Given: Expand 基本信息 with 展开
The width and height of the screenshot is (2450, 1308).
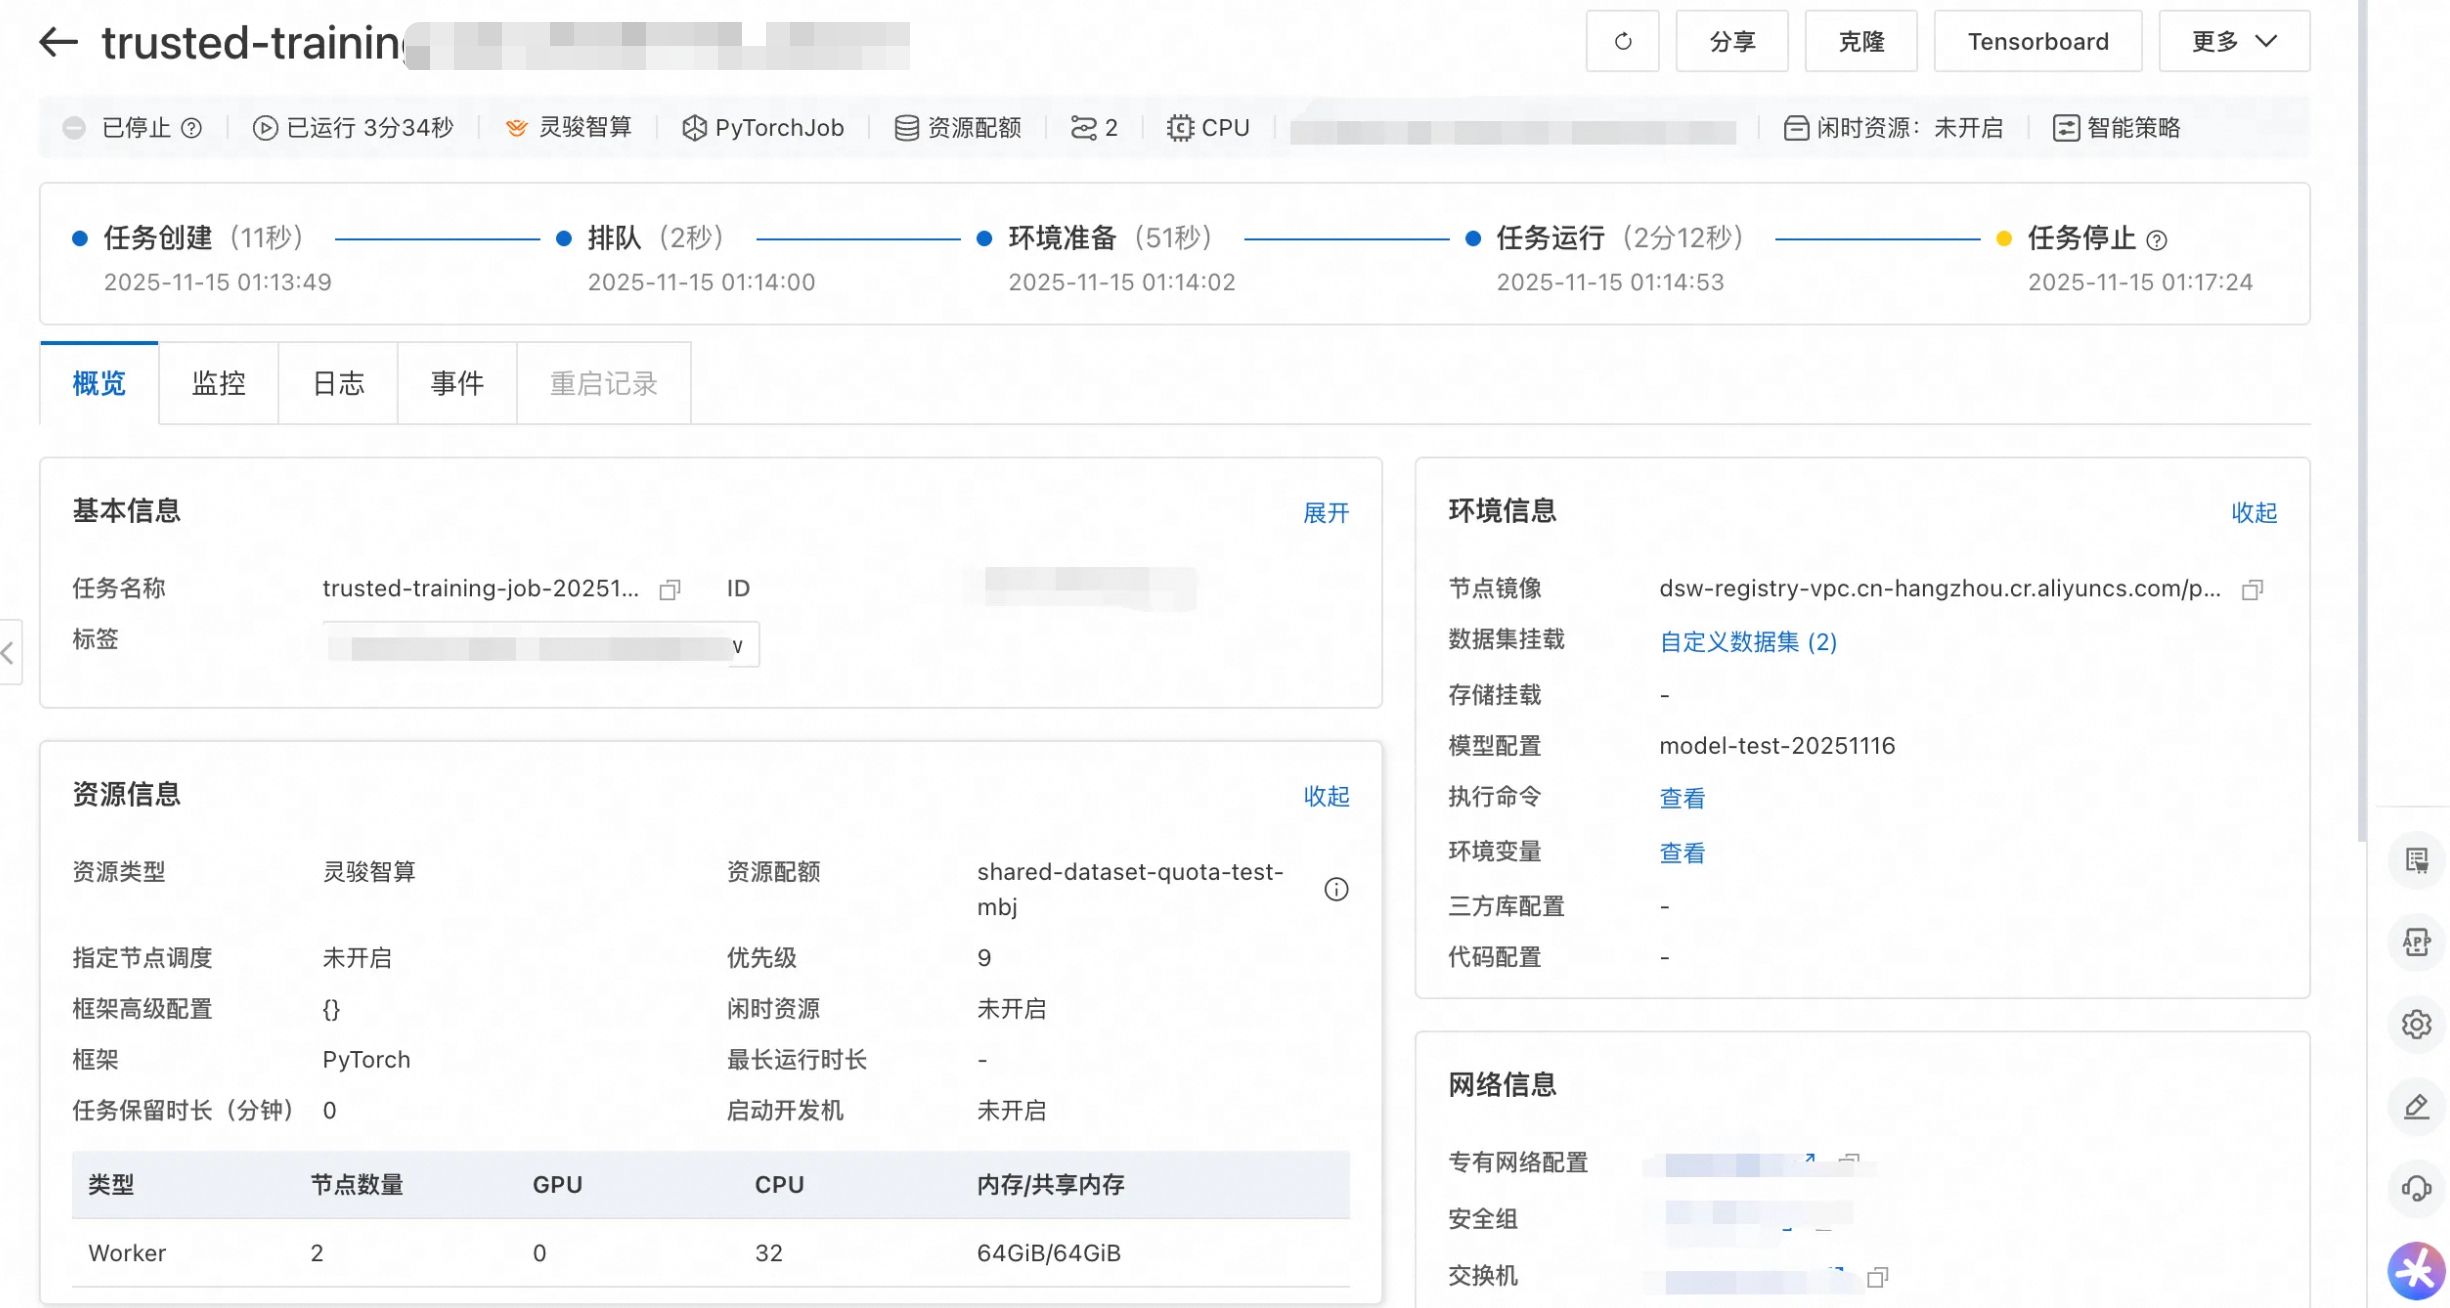Looking at the screenshot, I should (1325, 513).
